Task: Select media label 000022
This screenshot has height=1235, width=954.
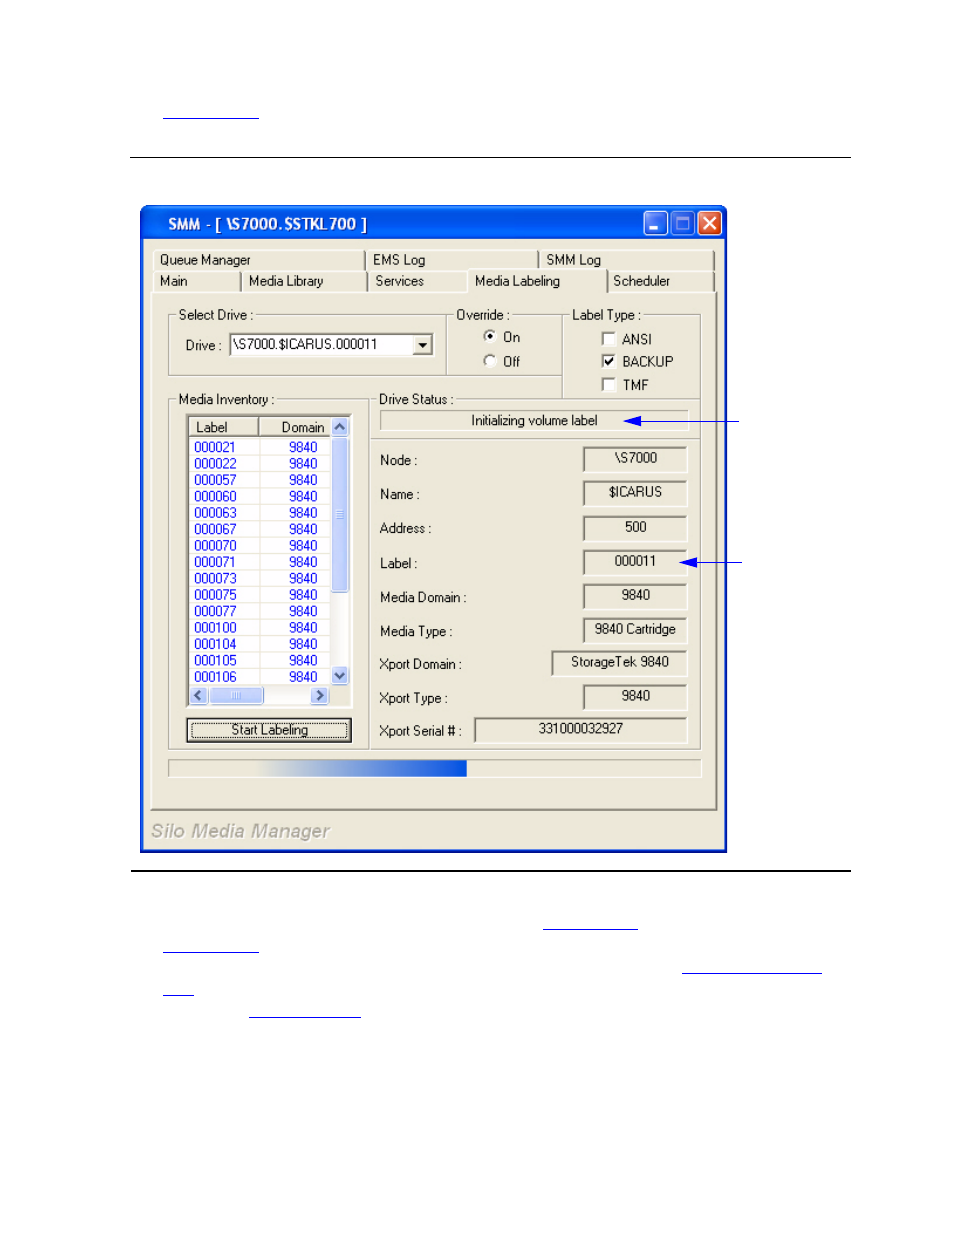Action: [215, 464]
